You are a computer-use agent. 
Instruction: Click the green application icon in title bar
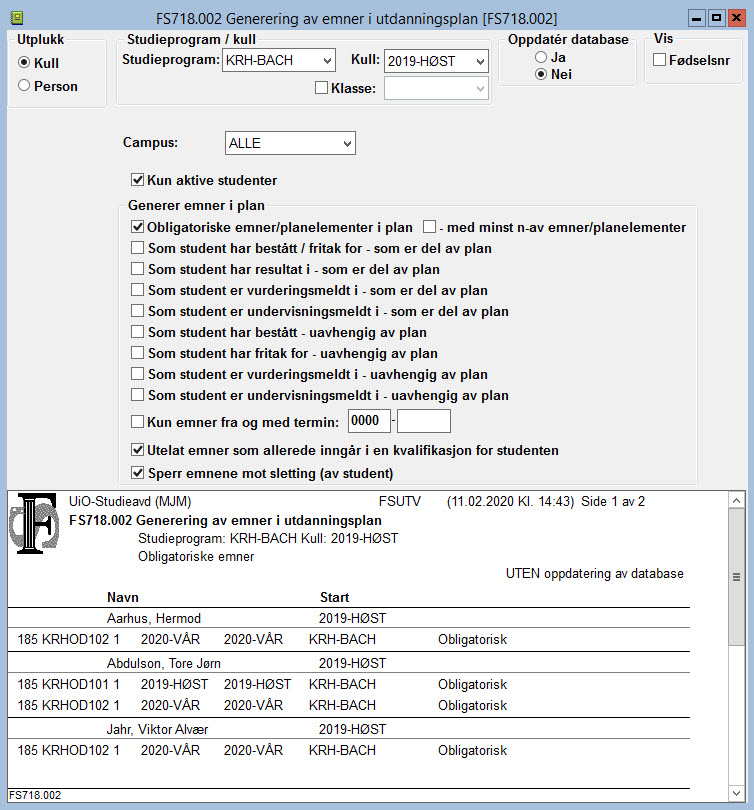tap(17, 19)
